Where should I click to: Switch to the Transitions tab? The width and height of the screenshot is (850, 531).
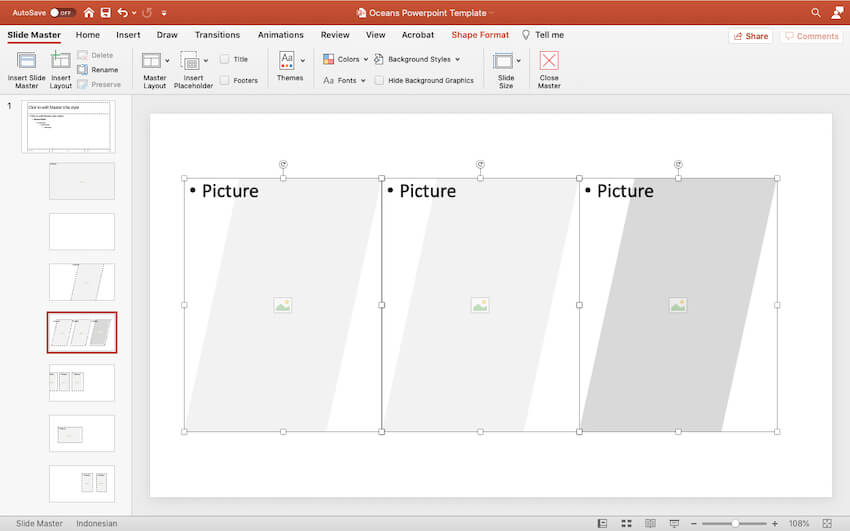[x=217, y=35]
